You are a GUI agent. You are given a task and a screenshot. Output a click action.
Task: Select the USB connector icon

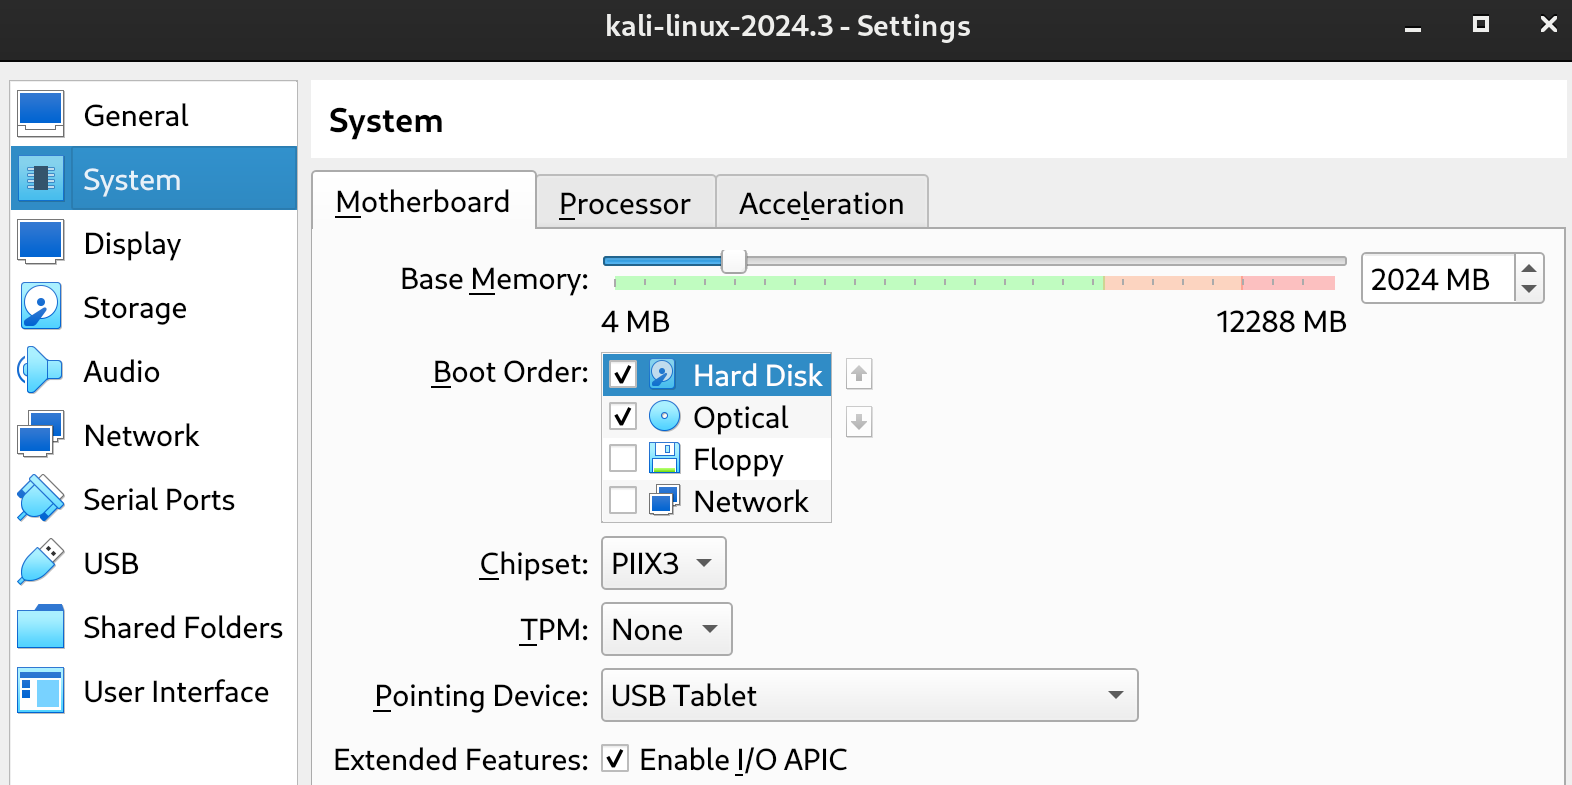[x=41, y=563]
